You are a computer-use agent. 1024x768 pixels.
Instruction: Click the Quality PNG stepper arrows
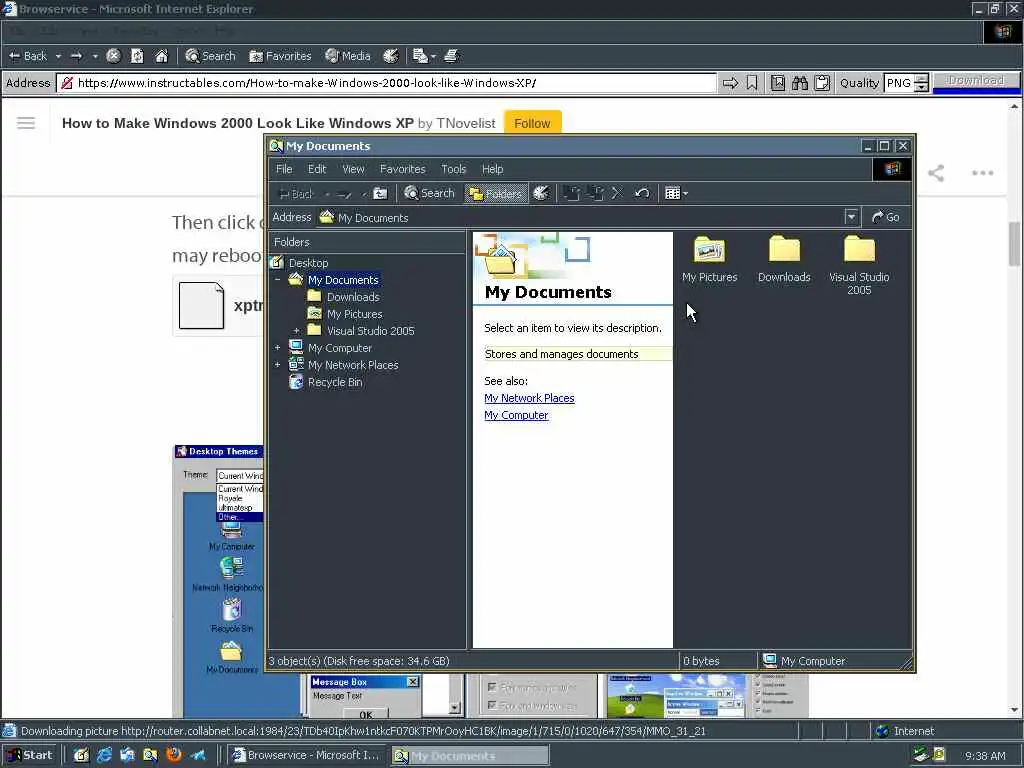click(921, 83)
